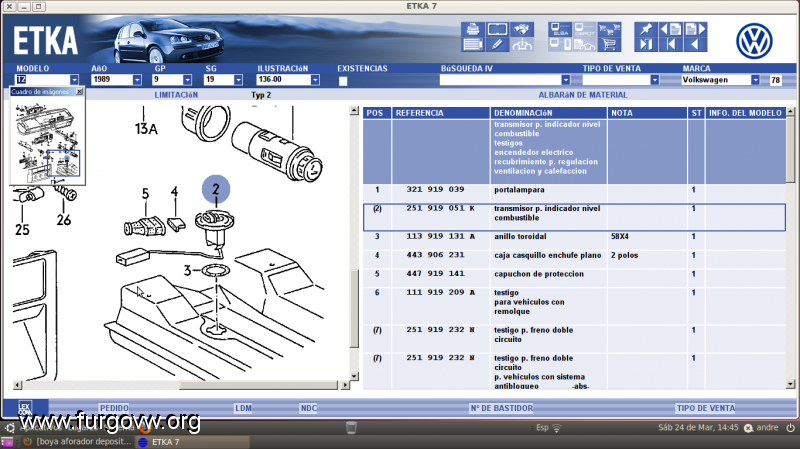Open the Año dropdown showing 1989
The height and width of the screenshot is (449, 800).
click(x=137, y=80)
